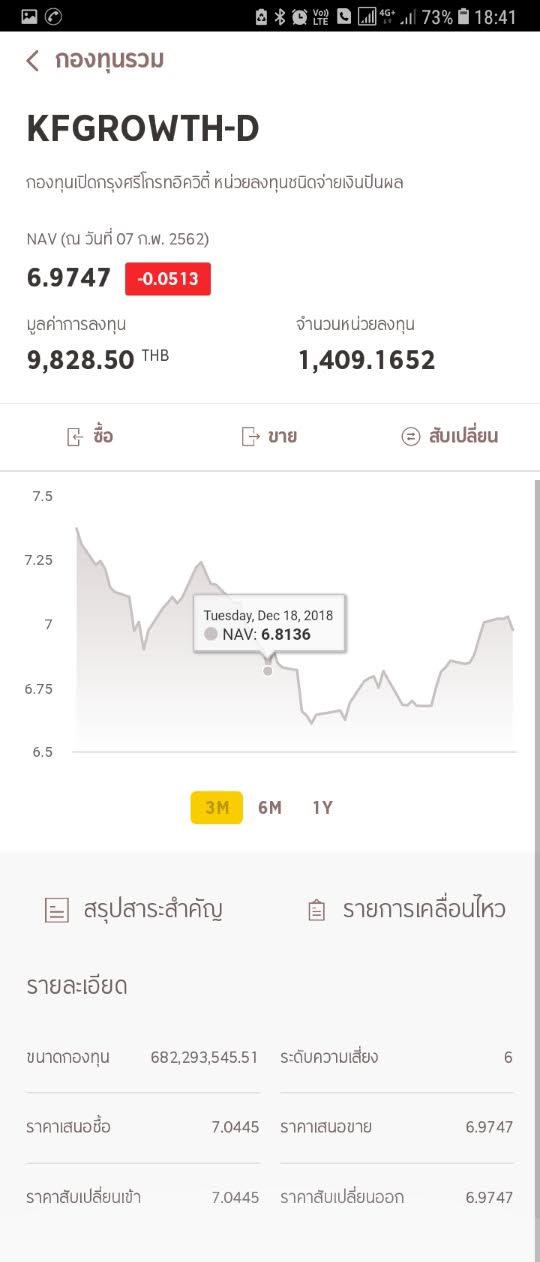Tap the NAV 6.8136 tooltip box

270,625
